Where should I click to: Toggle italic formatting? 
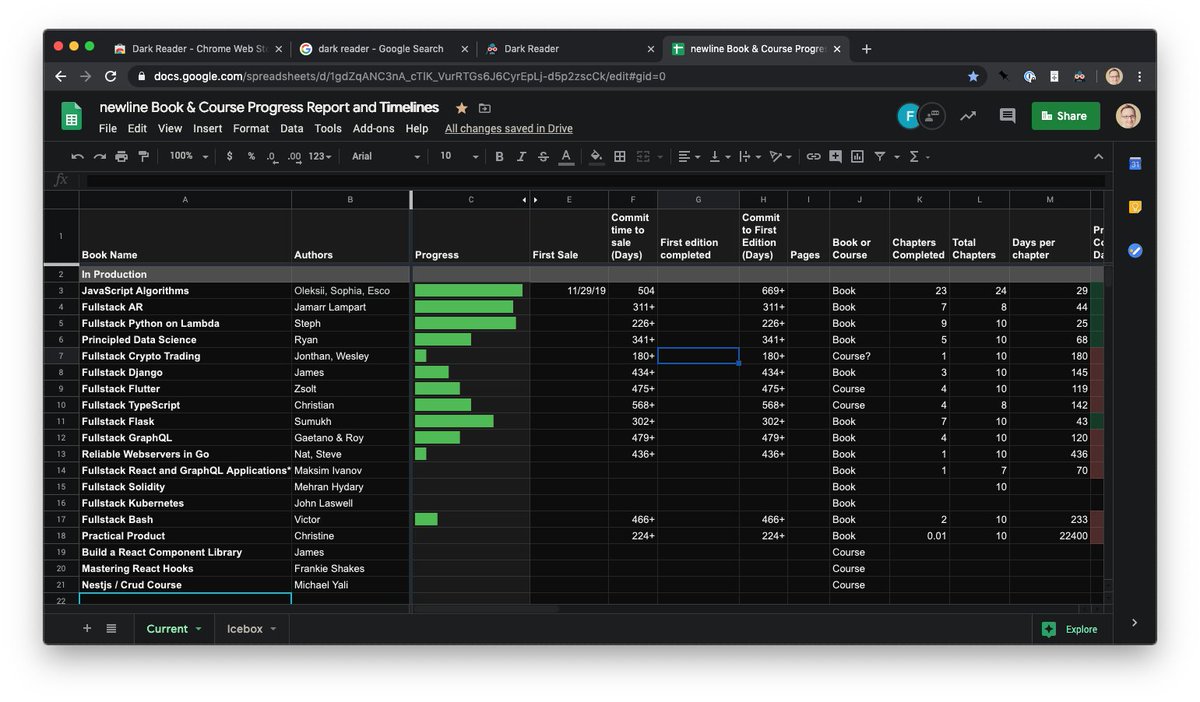click(521, 156)
